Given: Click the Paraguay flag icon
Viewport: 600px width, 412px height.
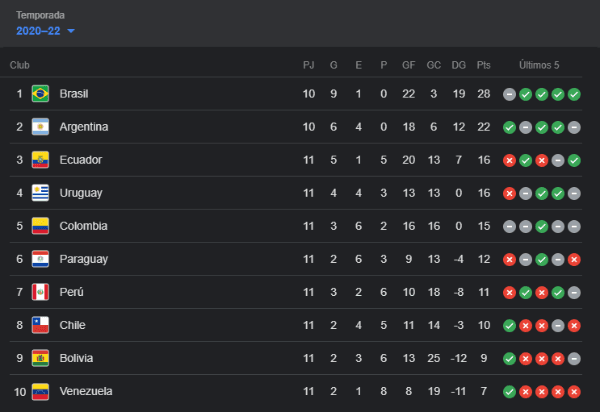Looking at the screenshot, I should point(40,259).
